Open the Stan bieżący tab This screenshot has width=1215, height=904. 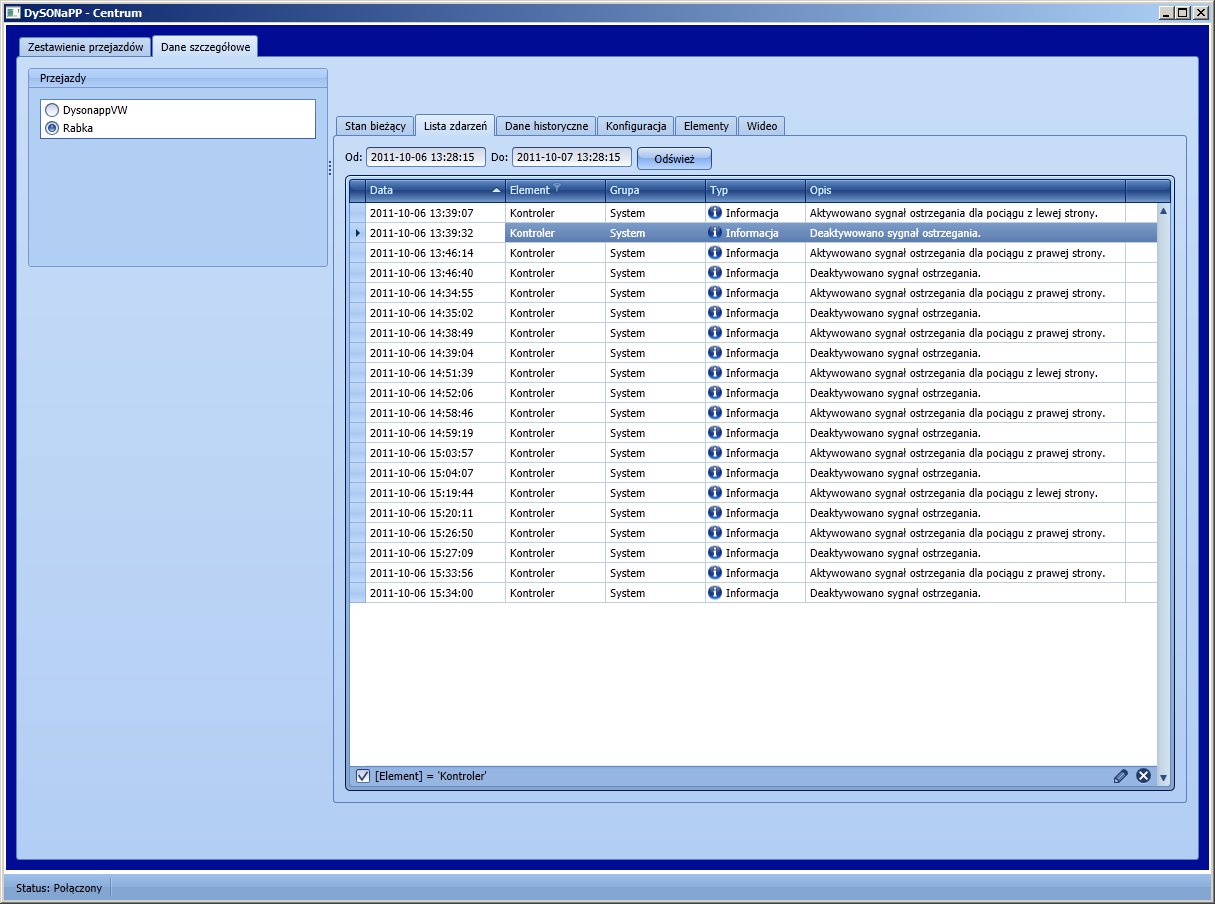375,126
